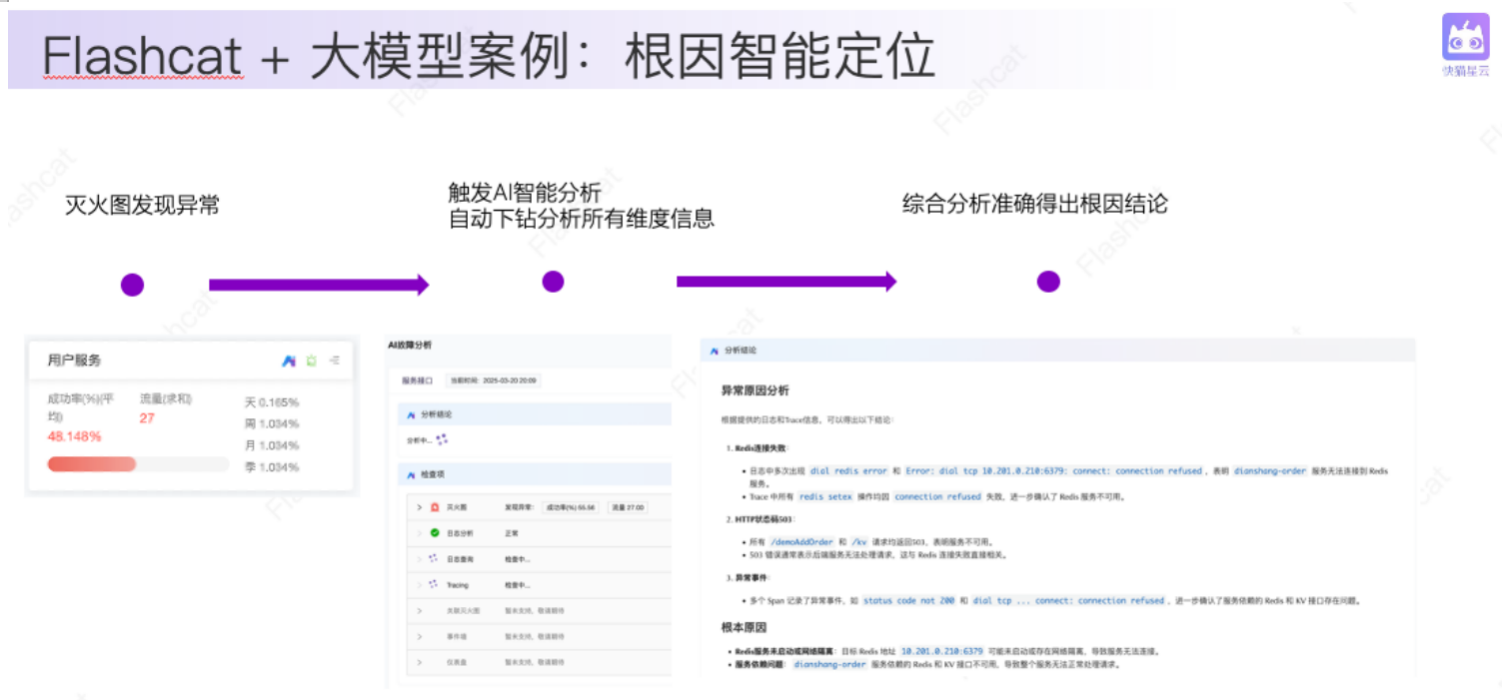This screenshot has height=700, width=1502.
Task: Click the 'status code not 200' code snippet
Action: (x=910, y=601)
